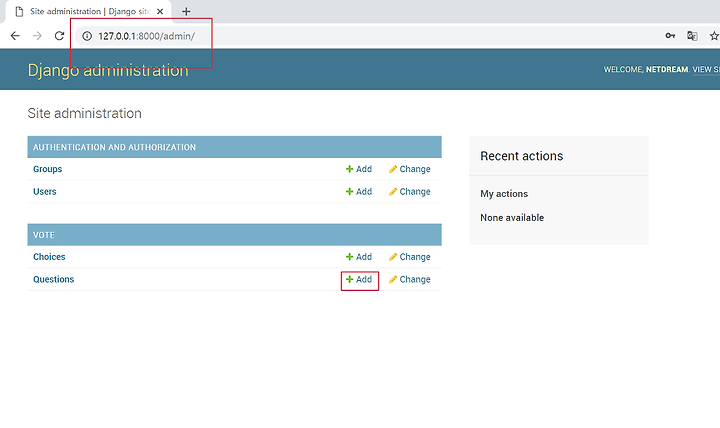Open the Questions model link

point(53,279)
